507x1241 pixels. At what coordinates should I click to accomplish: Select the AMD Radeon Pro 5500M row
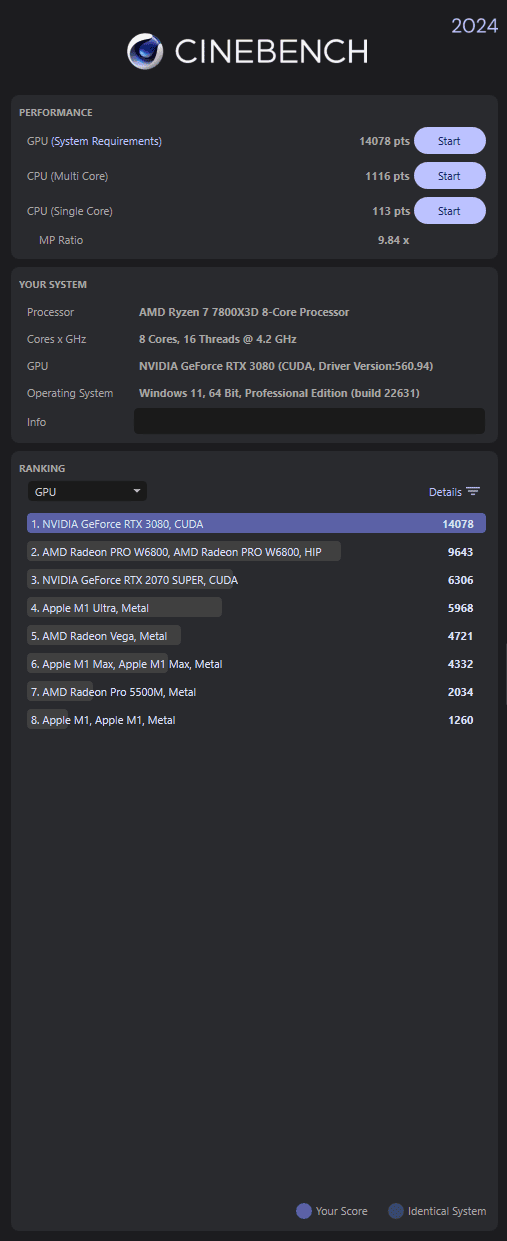(256, 691)
